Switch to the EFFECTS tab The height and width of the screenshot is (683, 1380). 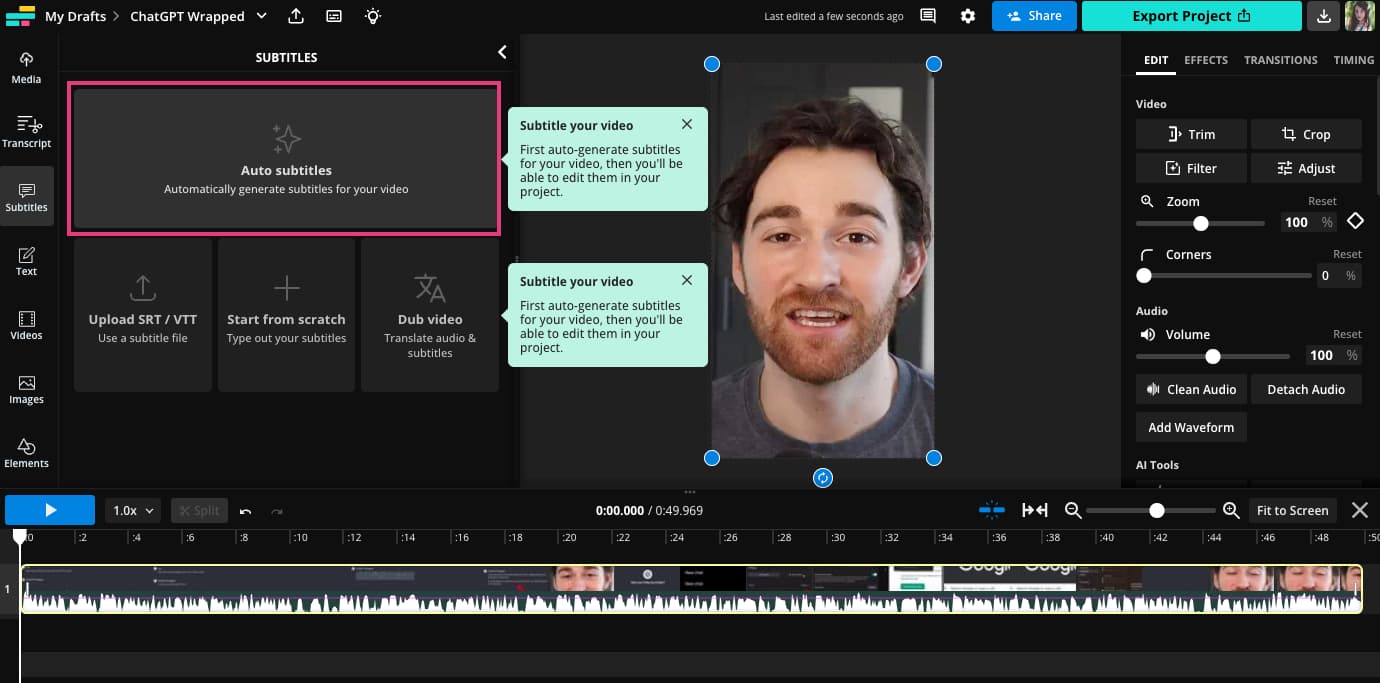pos(1206,60)
